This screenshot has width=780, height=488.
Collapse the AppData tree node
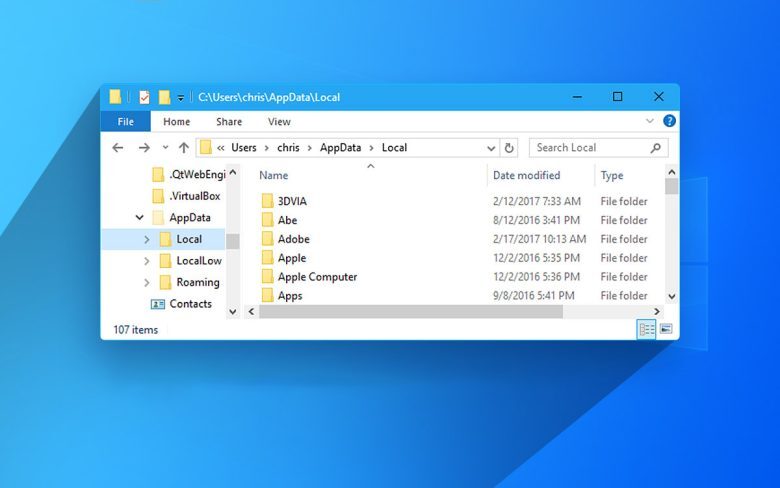pyautogui.click(x=139, y=217)
